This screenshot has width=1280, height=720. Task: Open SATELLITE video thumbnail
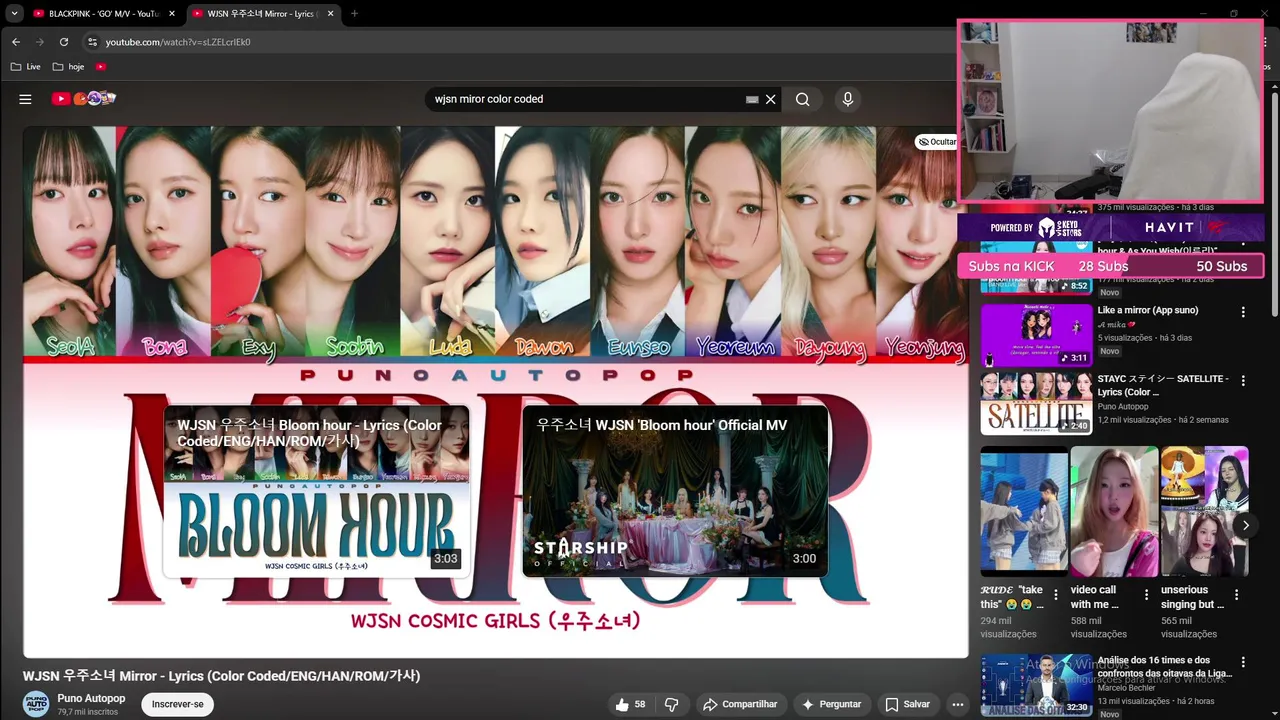click(x=1036, y=404)
